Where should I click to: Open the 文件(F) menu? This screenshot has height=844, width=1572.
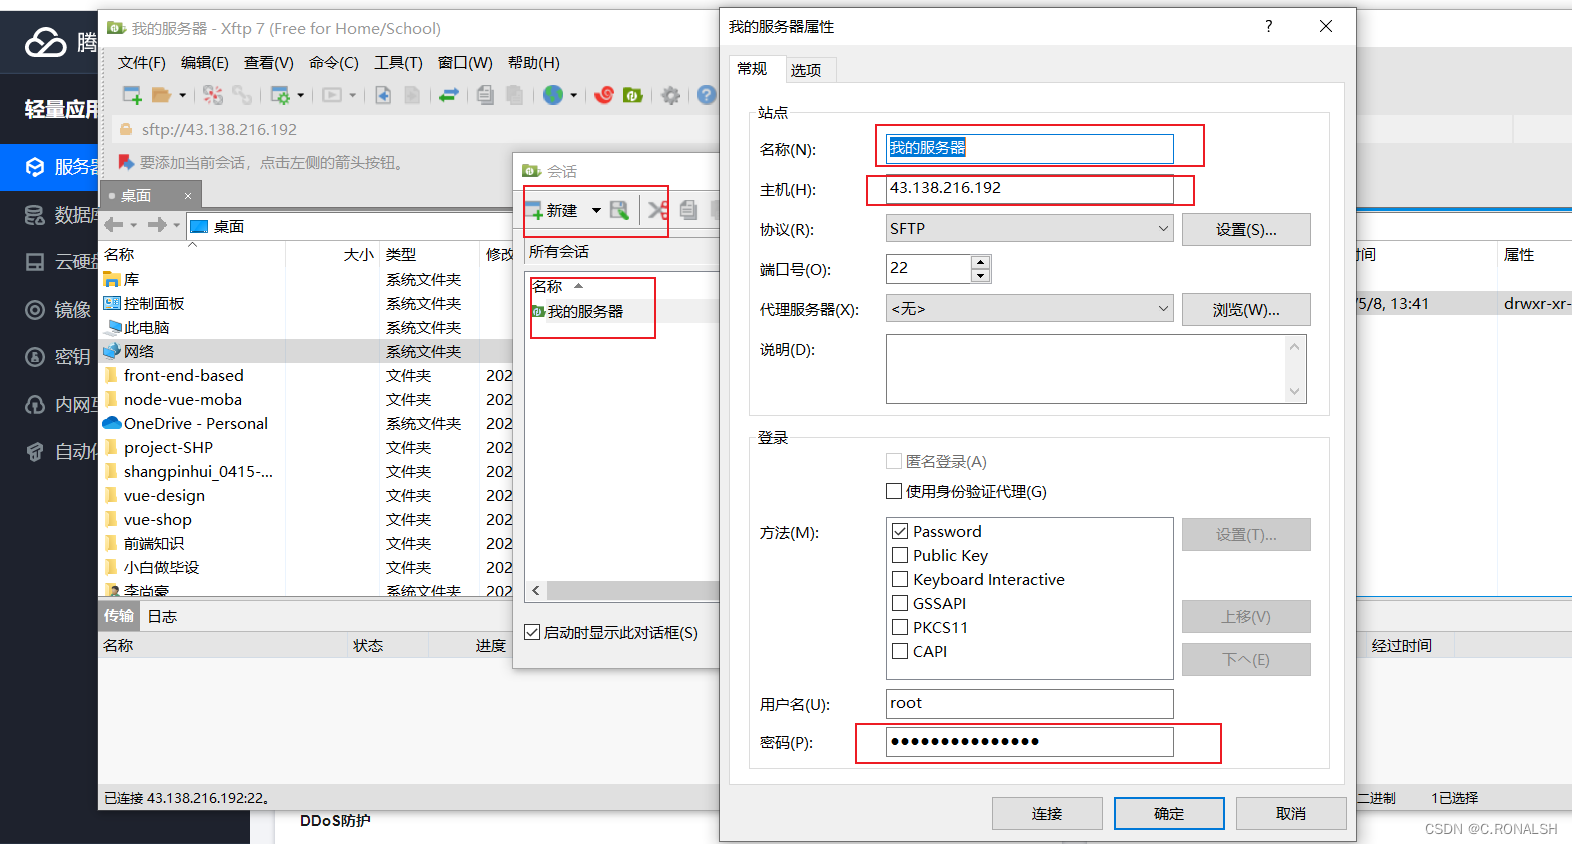[x=142, y=62]
